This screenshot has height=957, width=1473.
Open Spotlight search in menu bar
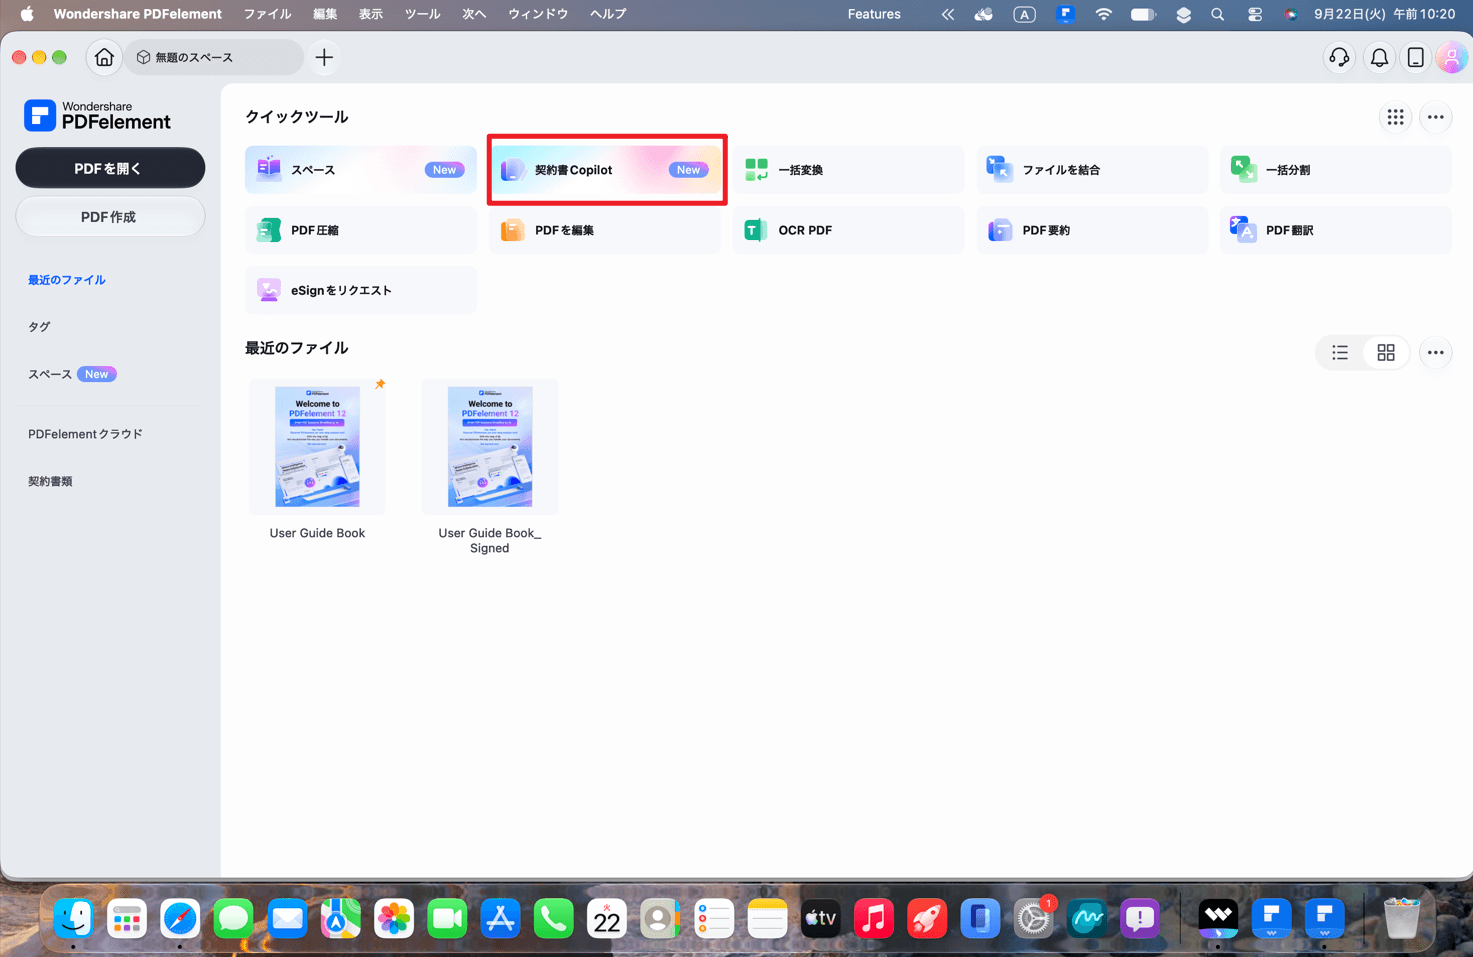coord(1217,14)
